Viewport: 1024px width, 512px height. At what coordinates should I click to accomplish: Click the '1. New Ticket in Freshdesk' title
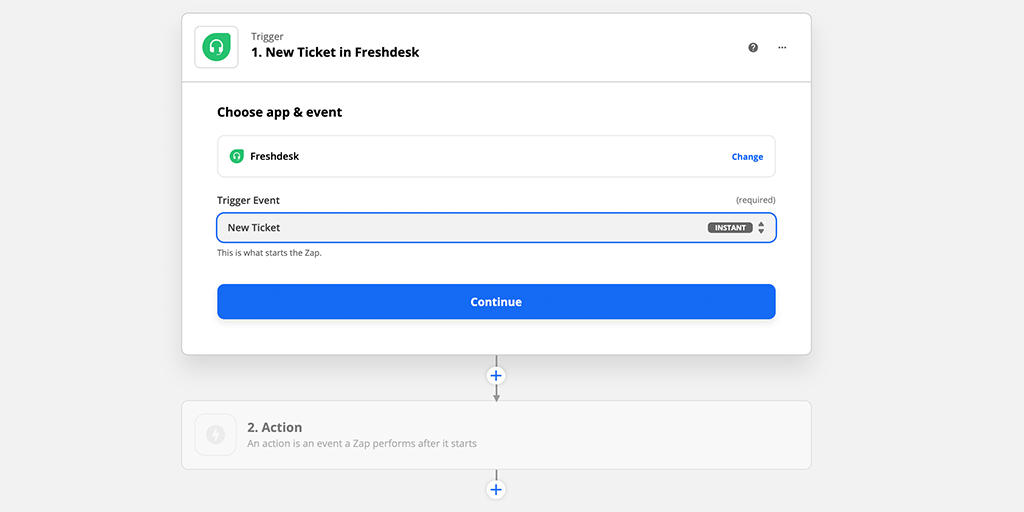point(335,52)
